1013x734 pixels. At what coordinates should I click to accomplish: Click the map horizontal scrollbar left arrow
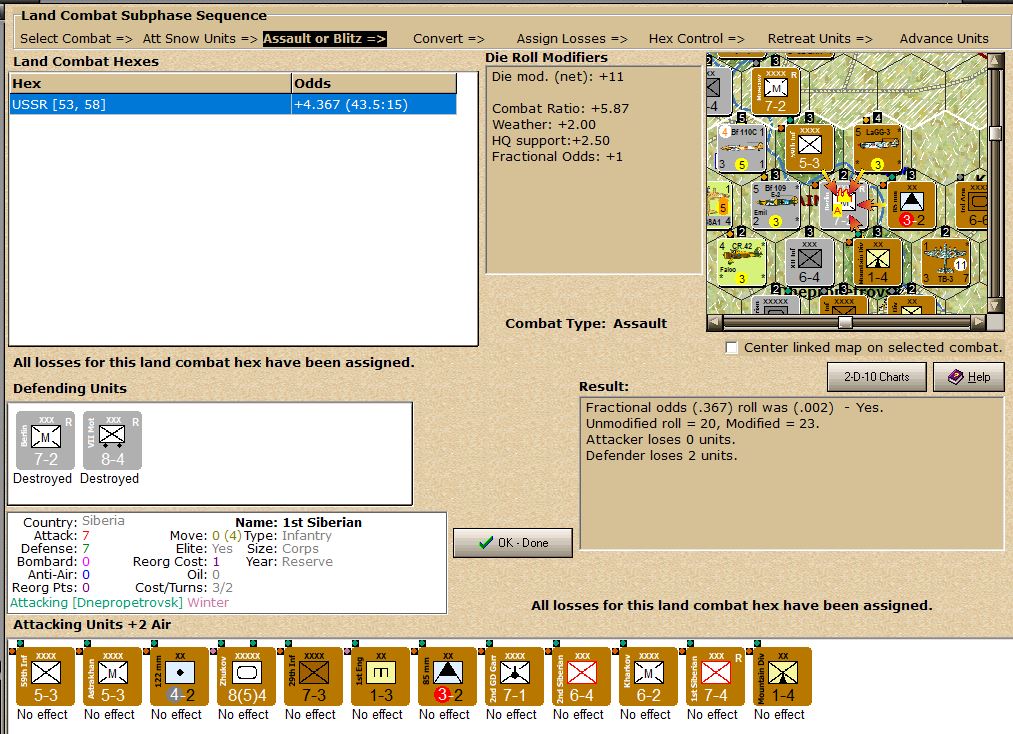point(714,322)
